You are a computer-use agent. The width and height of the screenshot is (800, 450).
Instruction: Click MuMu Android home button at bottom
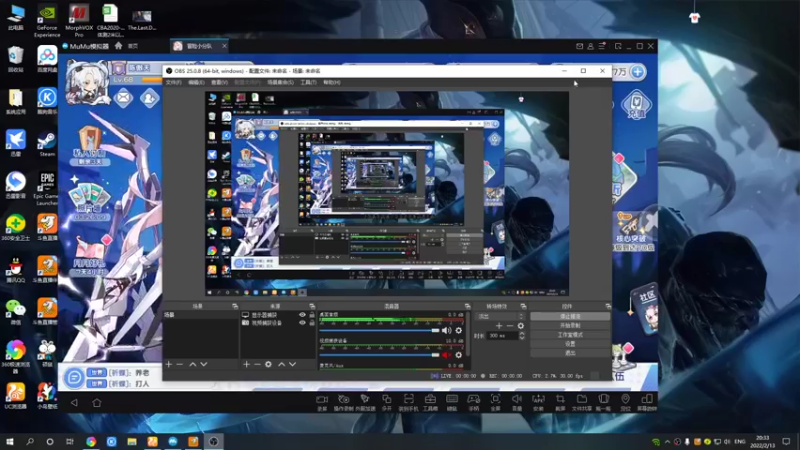click(x=96, y=403)
